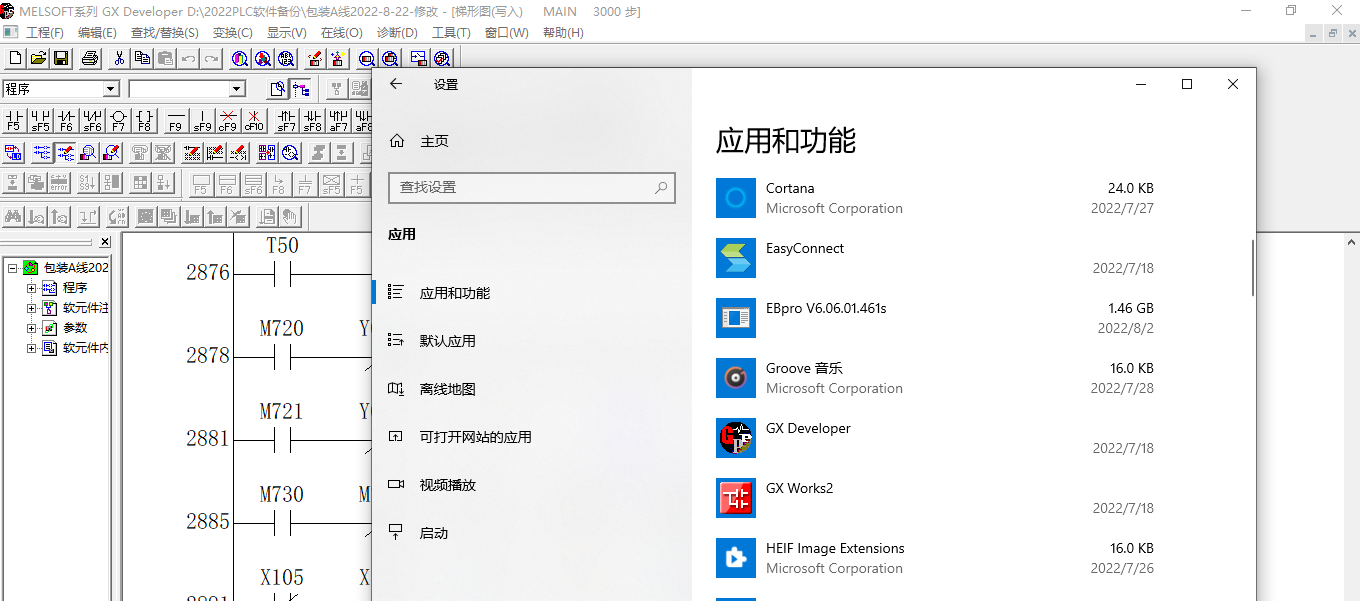Collapse the 包装A线 project root node
Screen dimensions: 1360x601
(12, 268)
